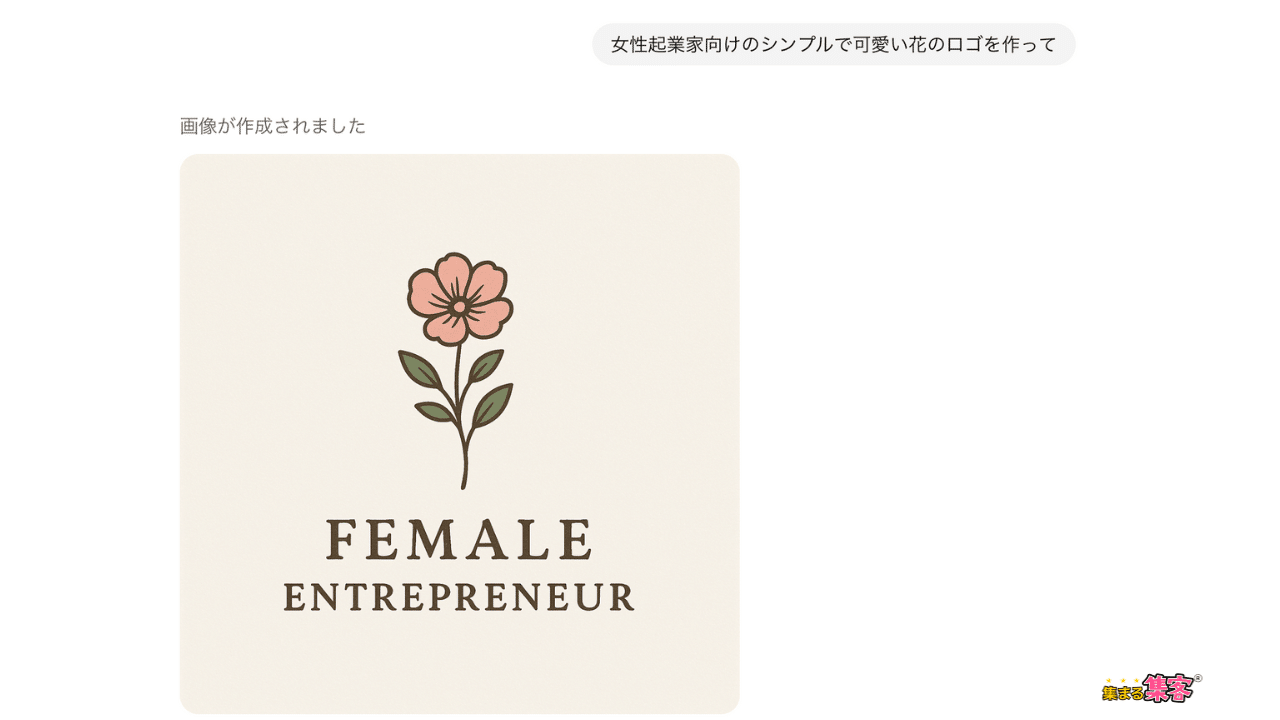Click the 集まる集客 watermark logo

(1151, 688)
